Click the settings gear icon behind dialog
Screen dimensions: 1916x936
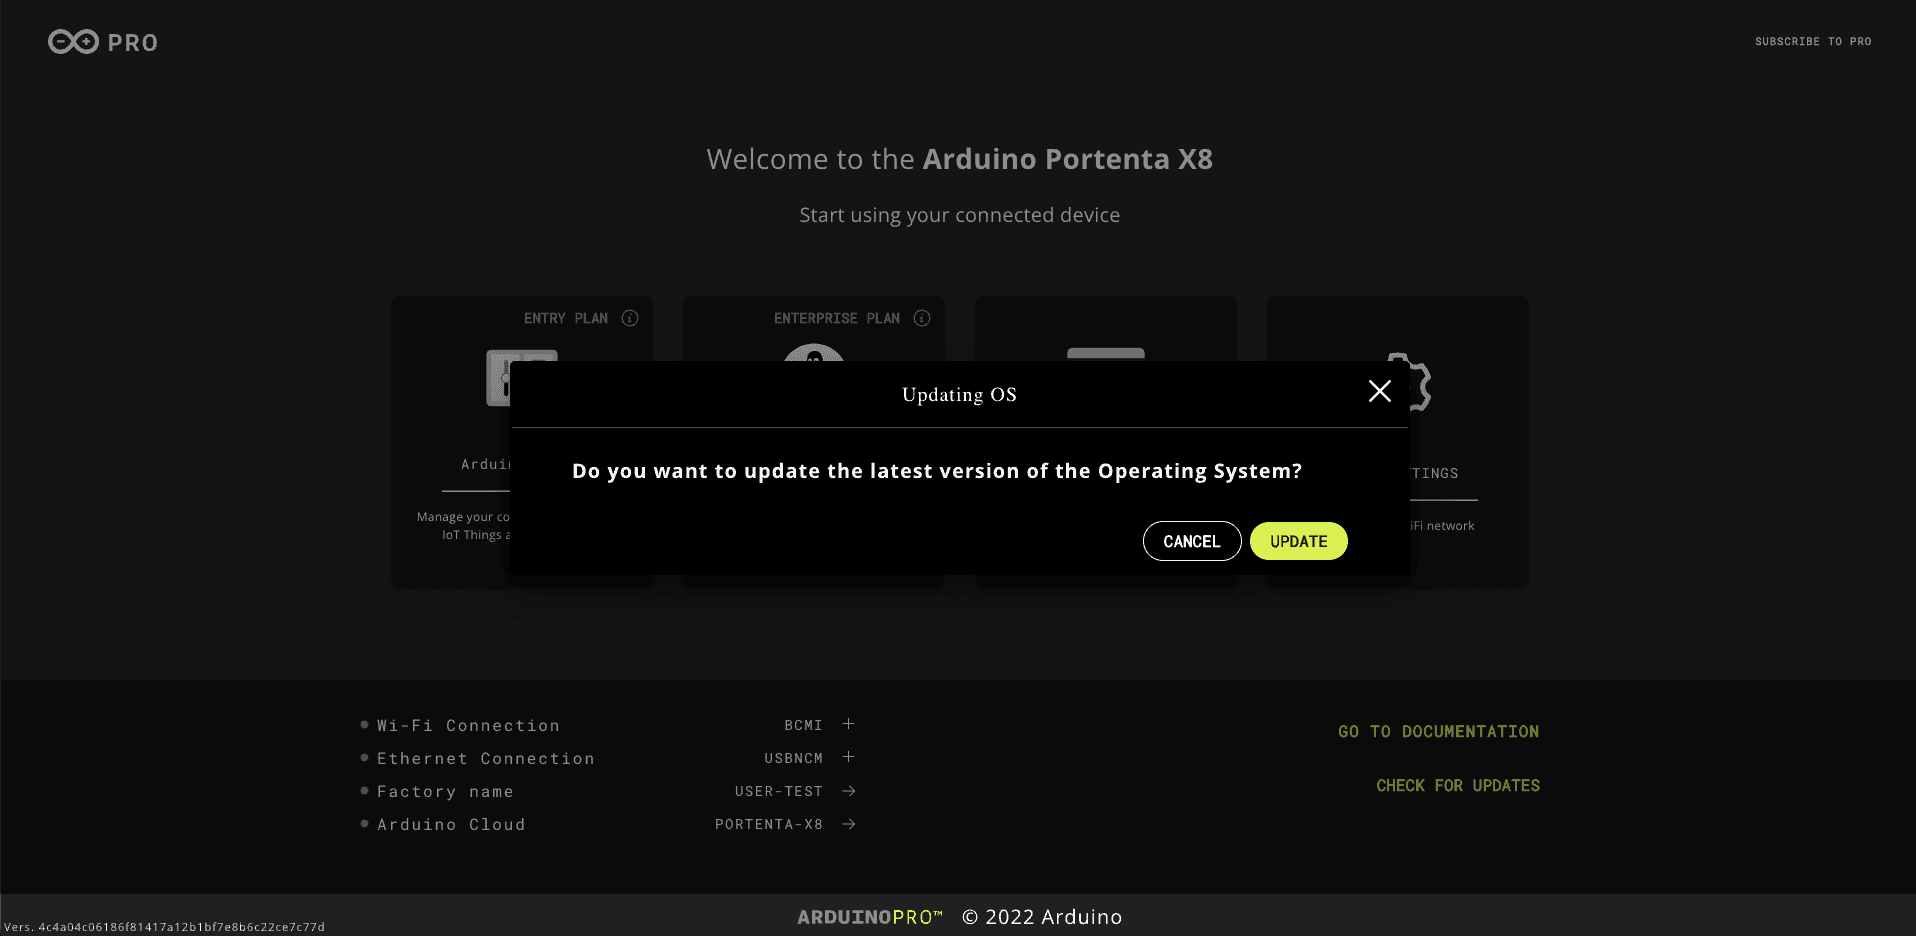[x=1420, y=383]
